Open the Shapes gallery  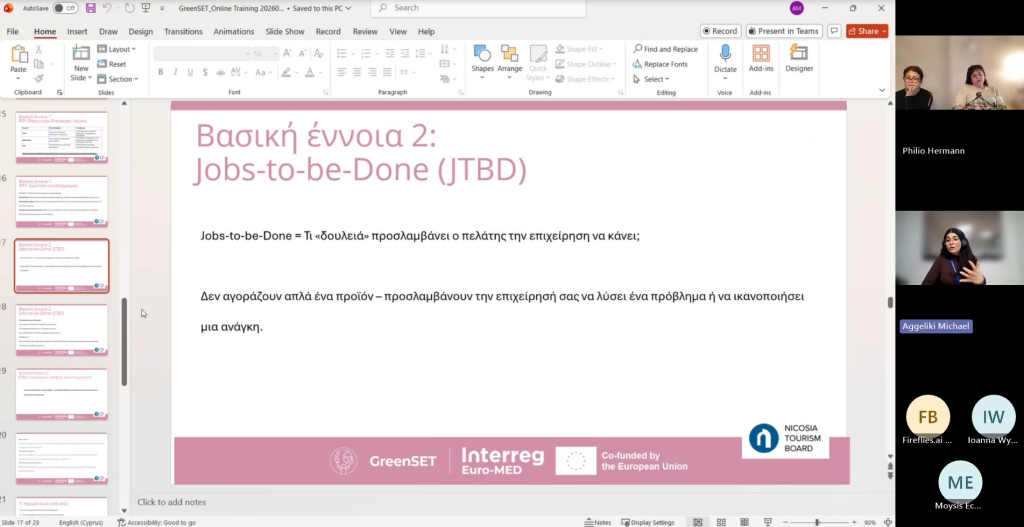click(x=482, y=58)
